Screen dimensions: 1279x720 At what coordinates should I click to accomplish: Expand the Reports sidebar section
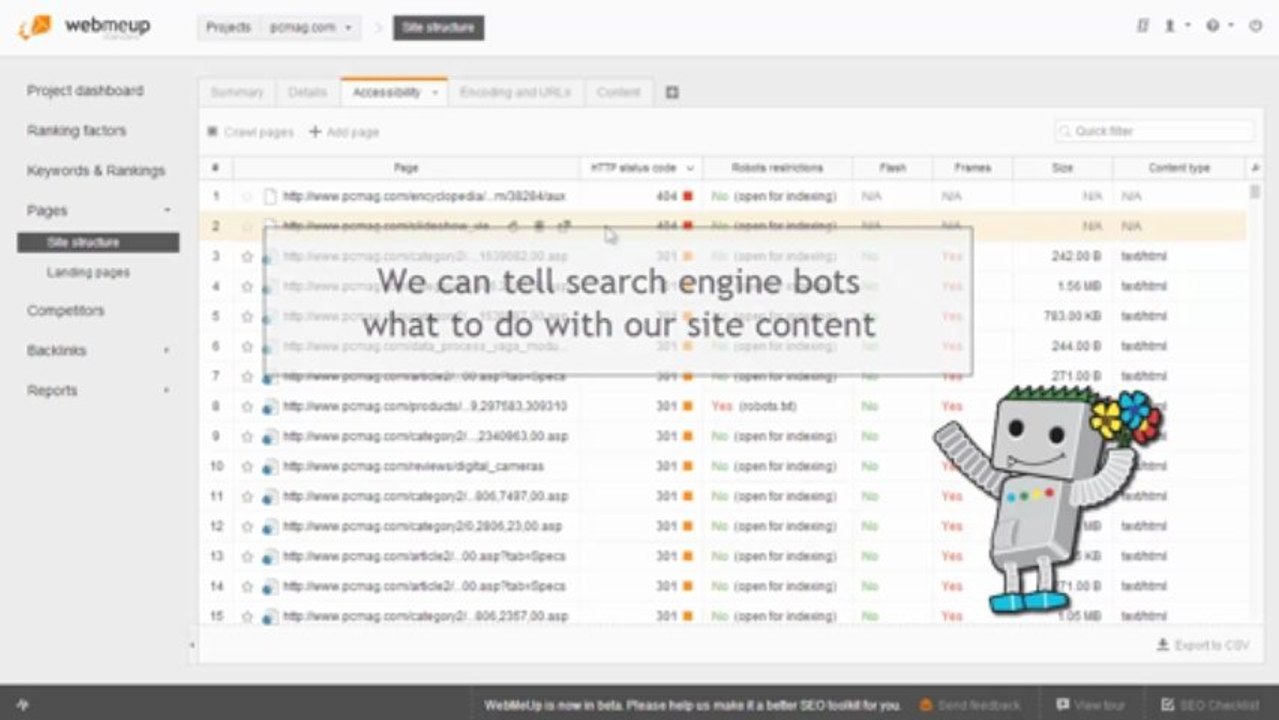pyautogui.click(x=167, y=390)
